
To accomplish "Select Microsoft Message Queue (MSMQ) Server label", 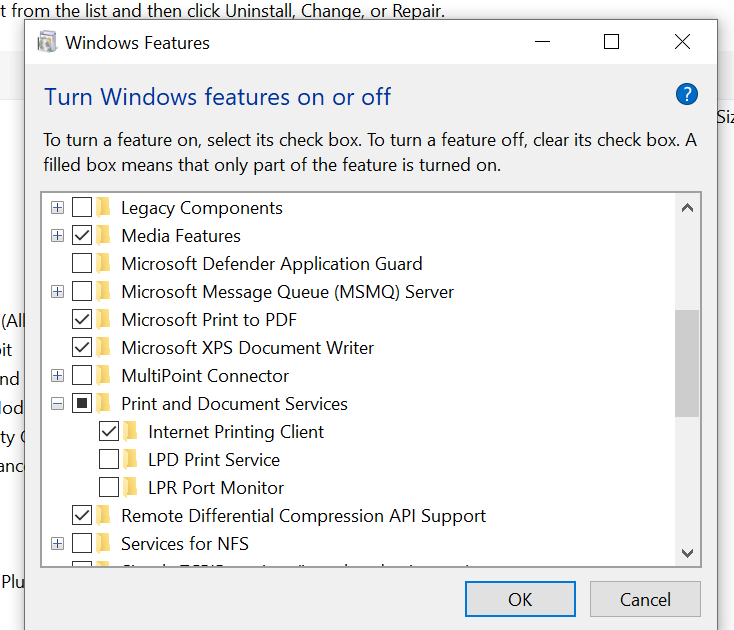I will [x=287, y=292].
